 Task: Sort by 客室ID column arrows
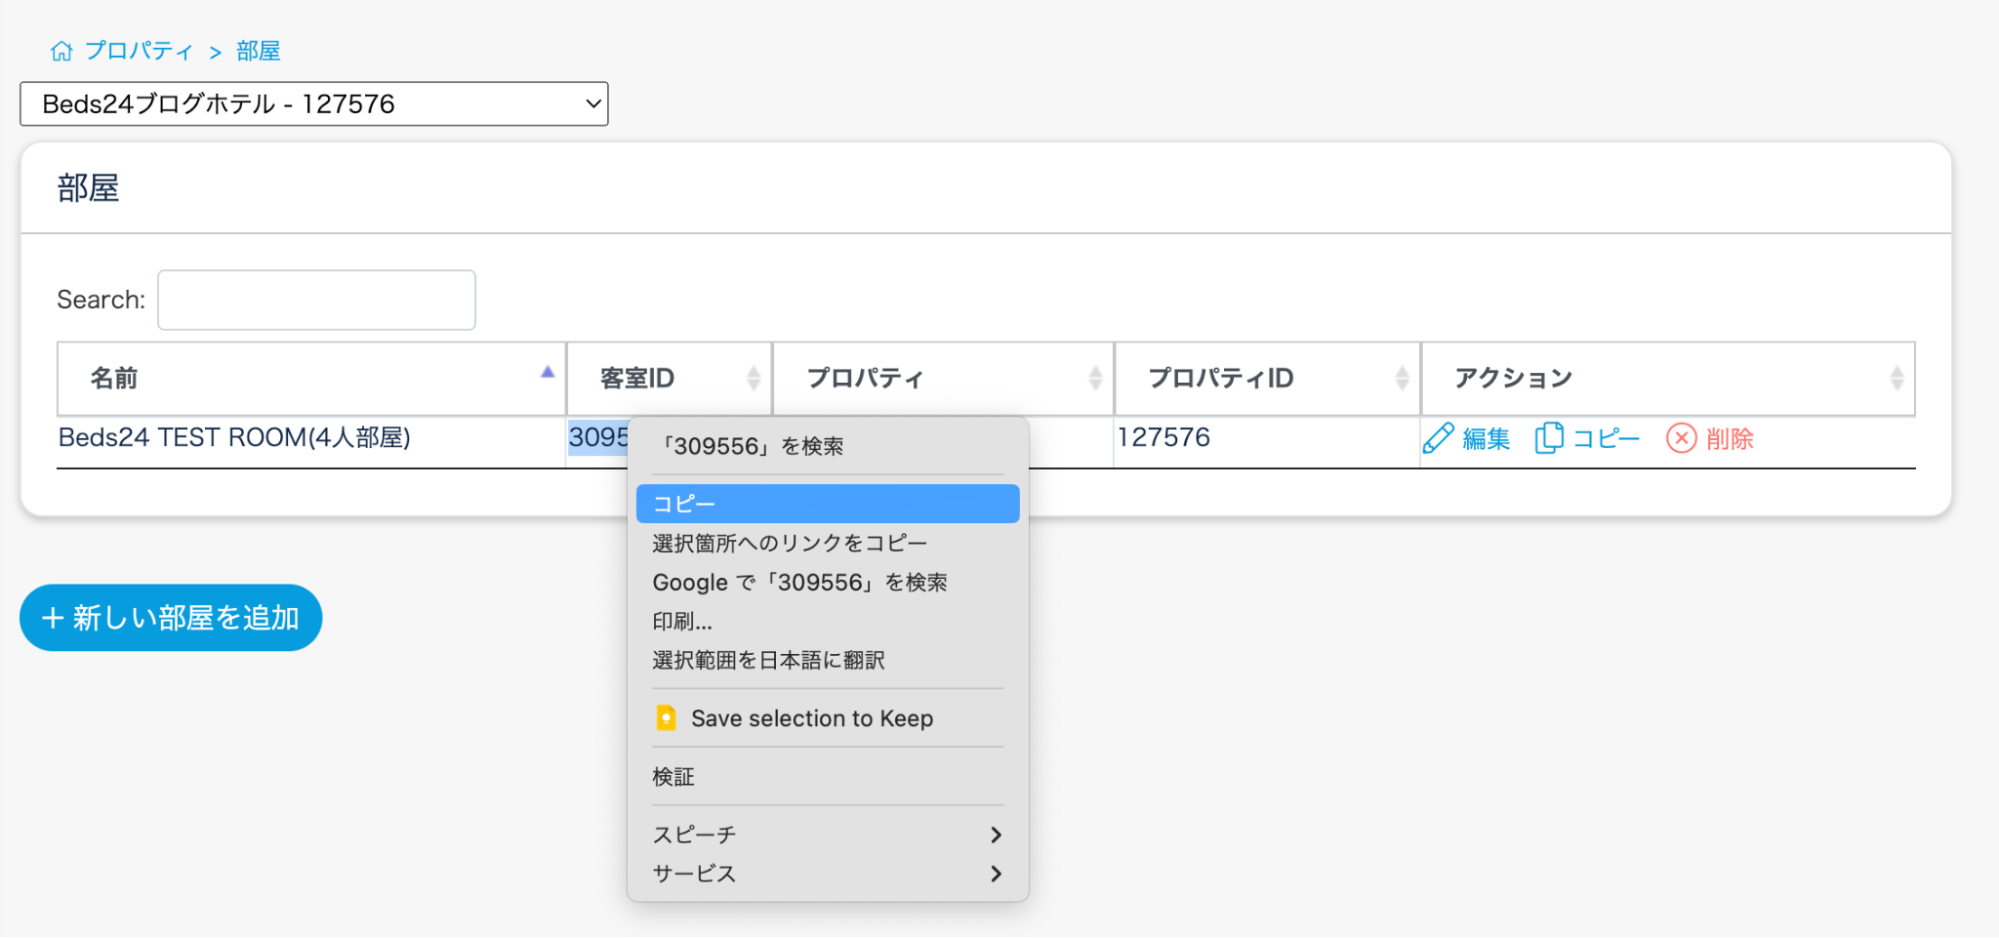click(753, 378)
